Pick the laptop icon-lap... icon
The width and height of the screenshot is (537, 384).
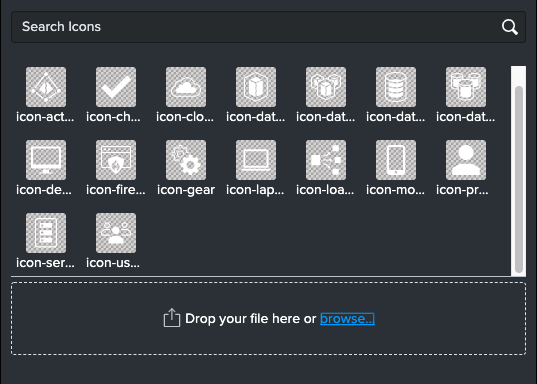point(256,160)
